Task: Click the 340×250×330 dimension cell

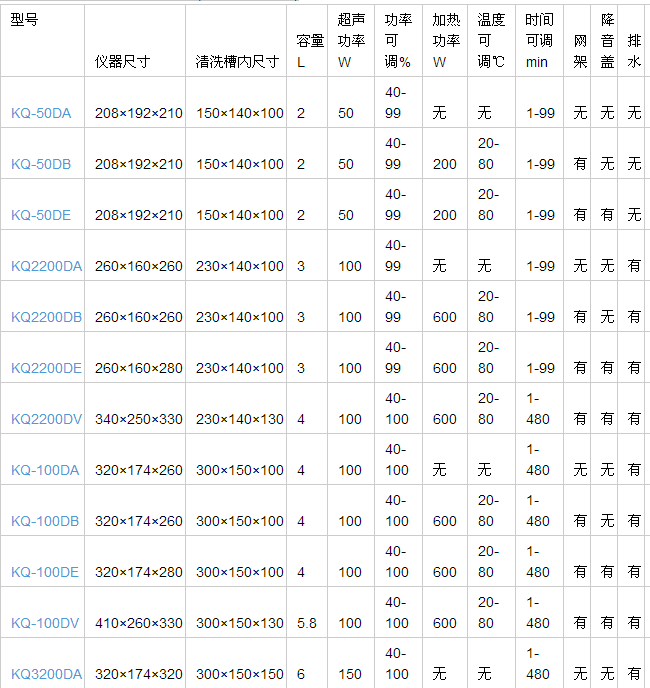Action: pyautogui.click(x=139, y=419)
